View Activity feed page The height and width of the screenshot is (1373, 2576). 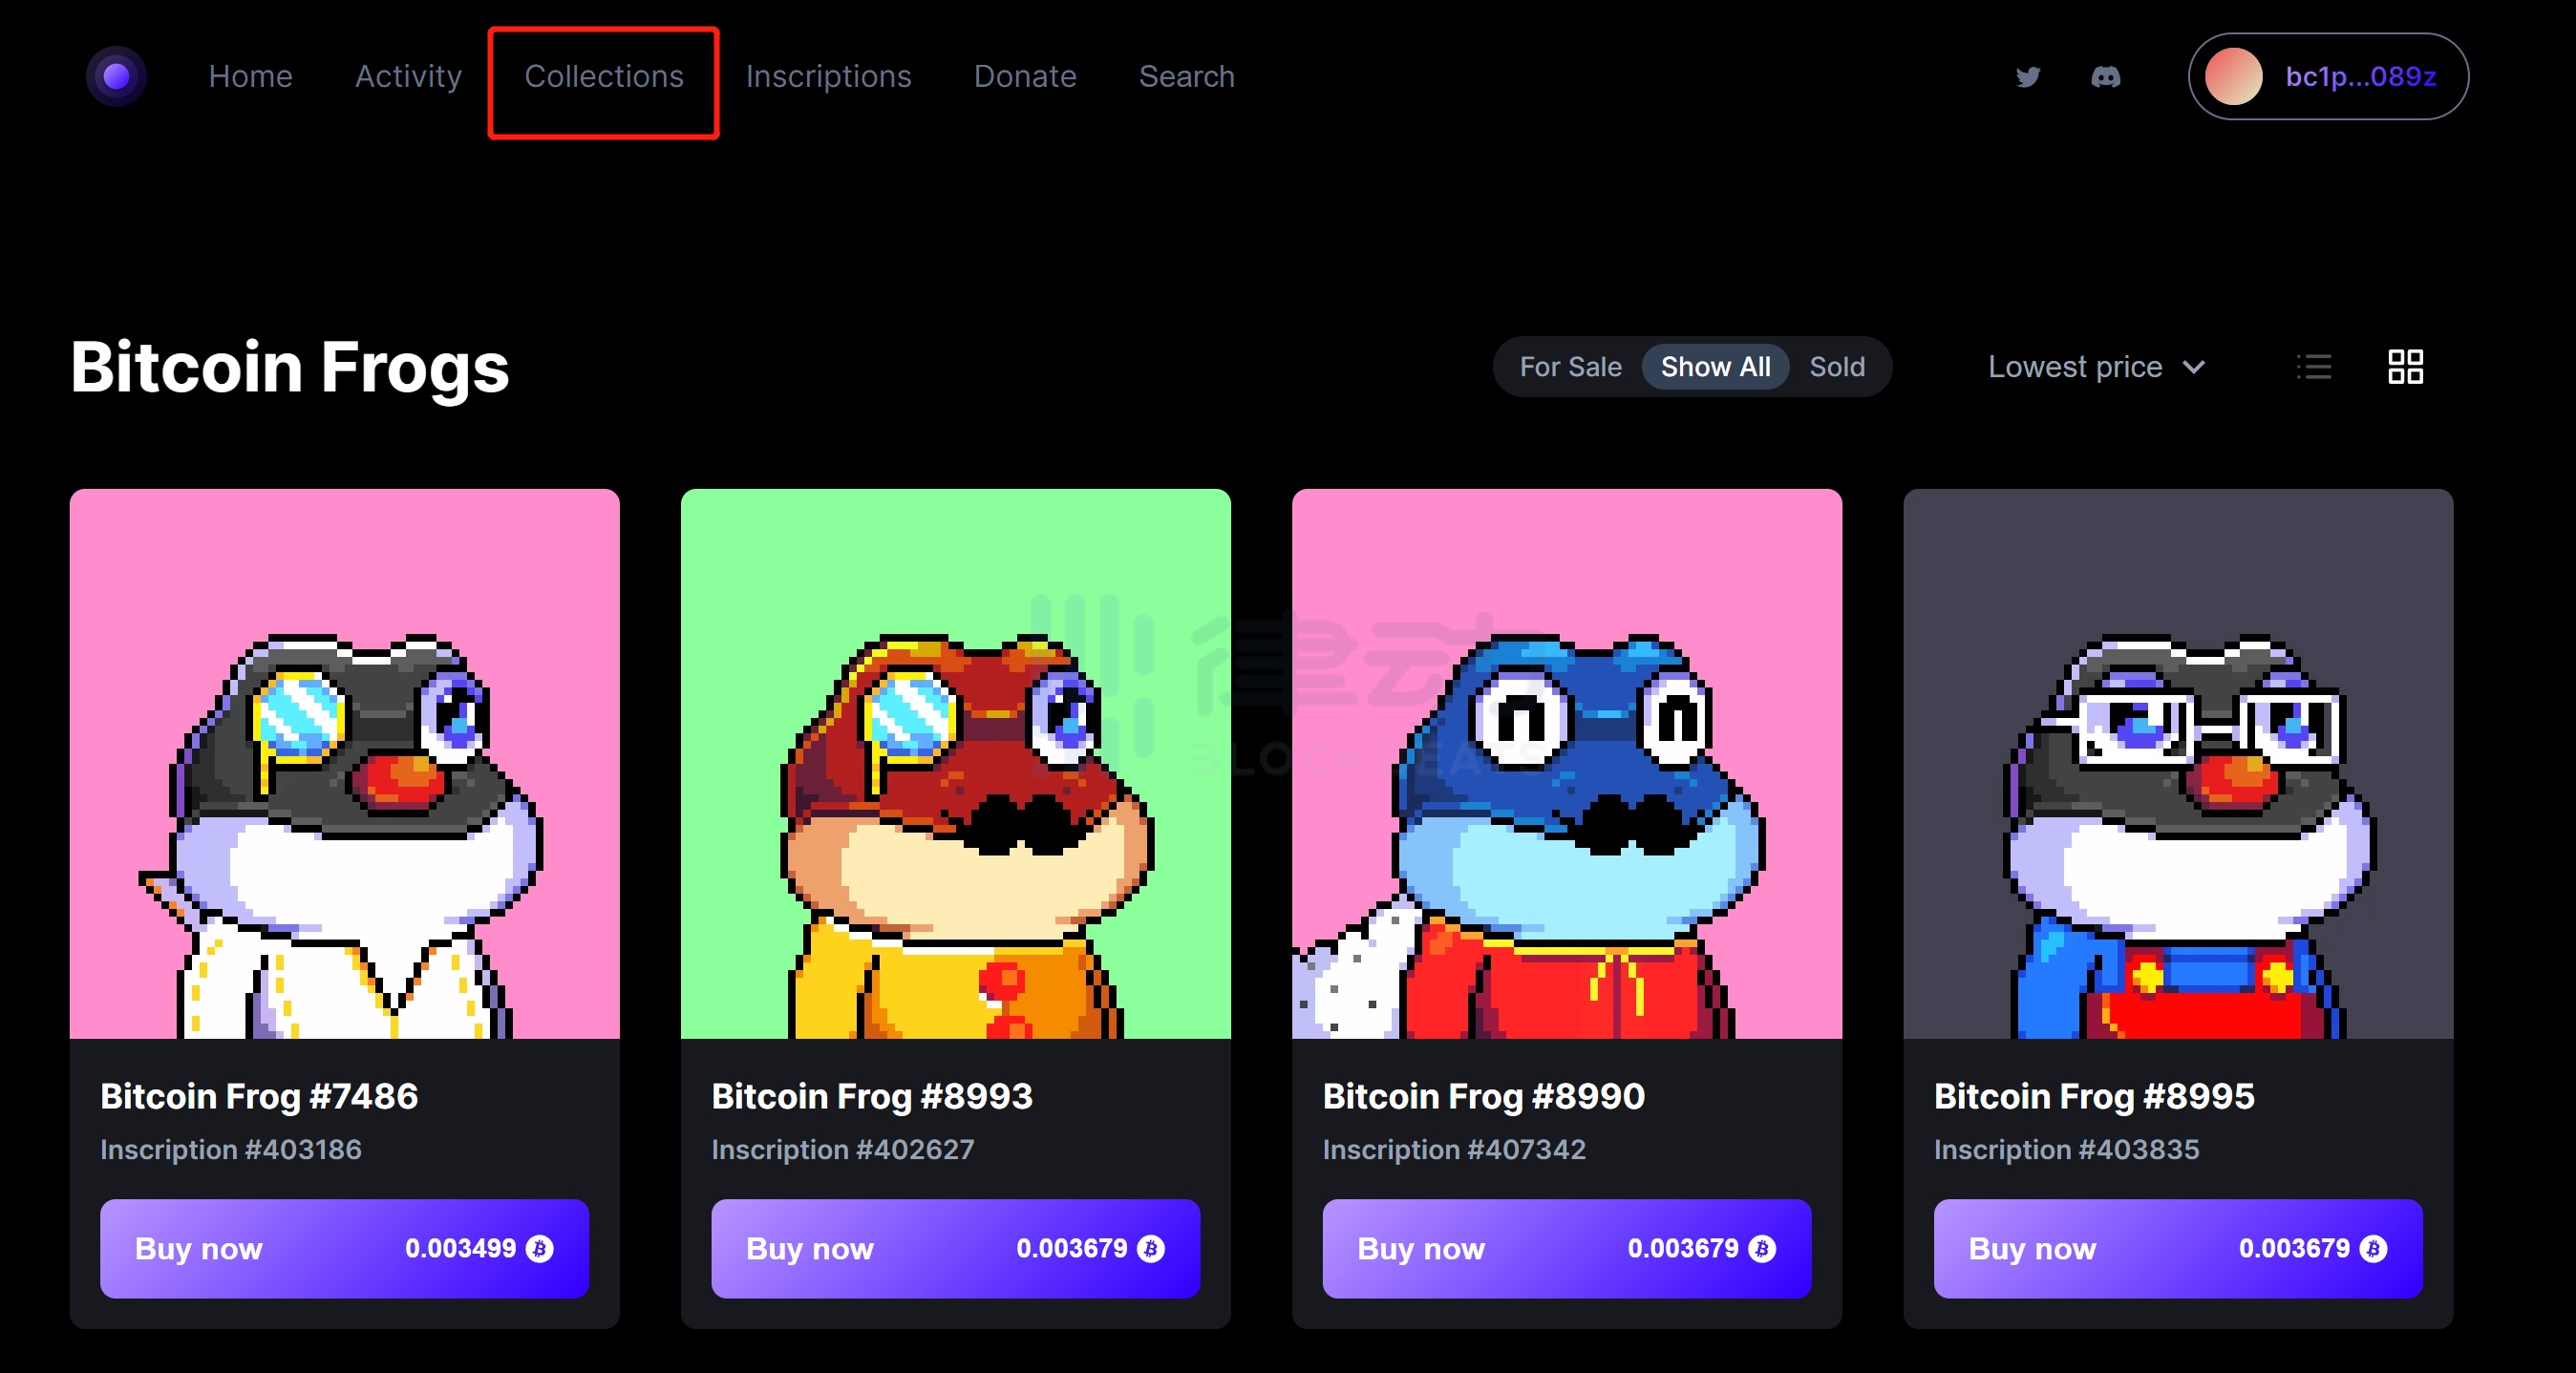point(407,76)
